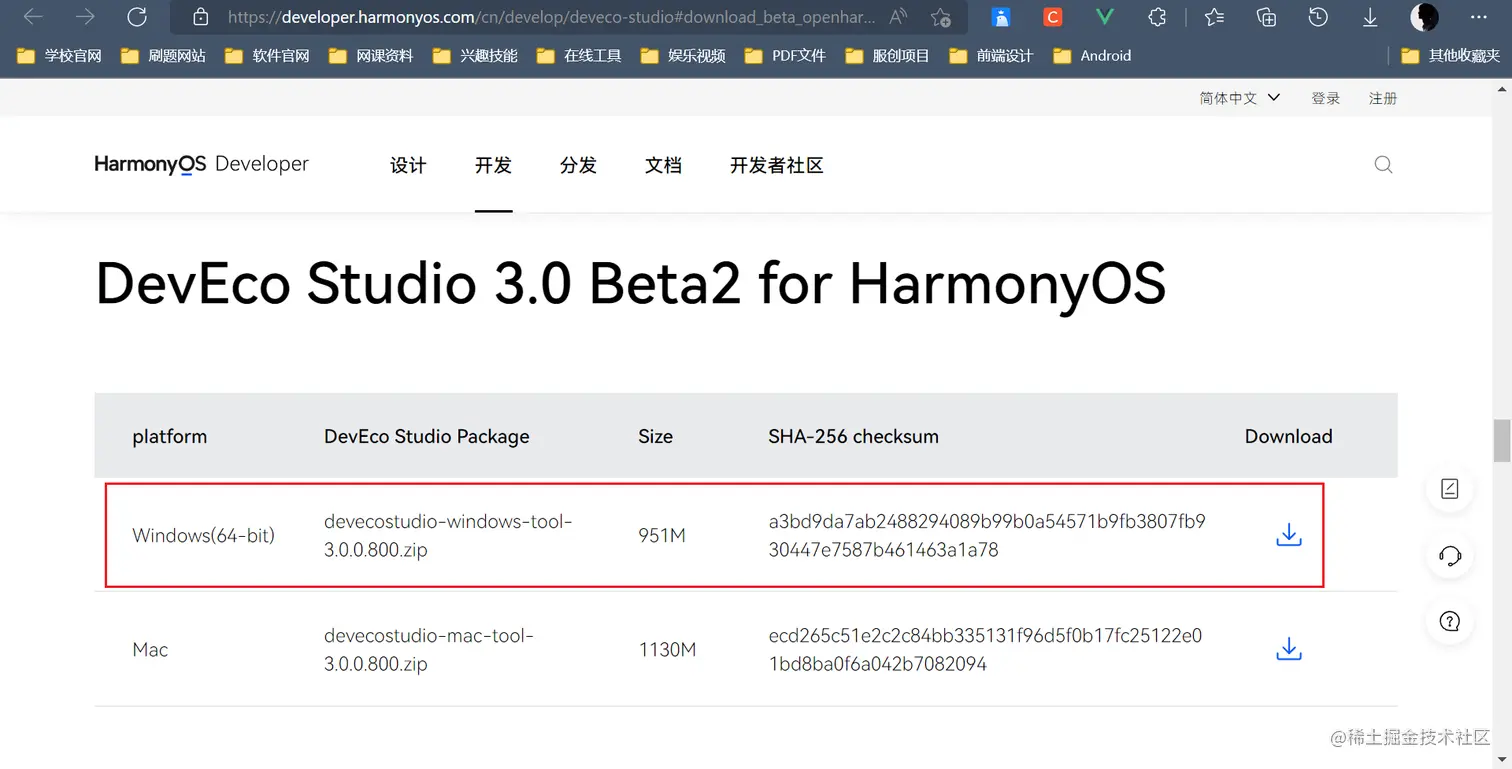Viewport: 1512px width, 769px height.
Task: Click the DevEco Studio 3.0 Beta2 heading
Action: pos(630,283)
